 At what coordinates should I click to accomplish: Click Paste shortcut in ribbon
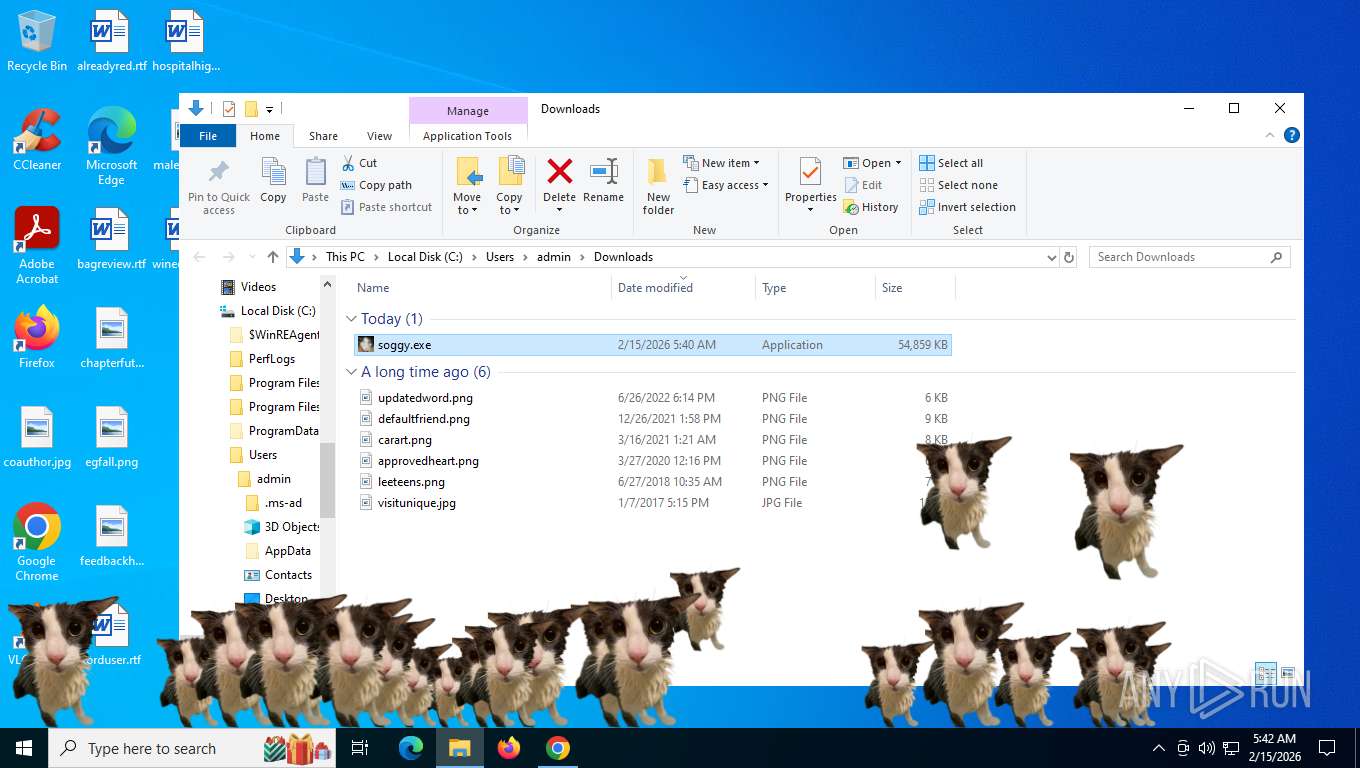386,207
